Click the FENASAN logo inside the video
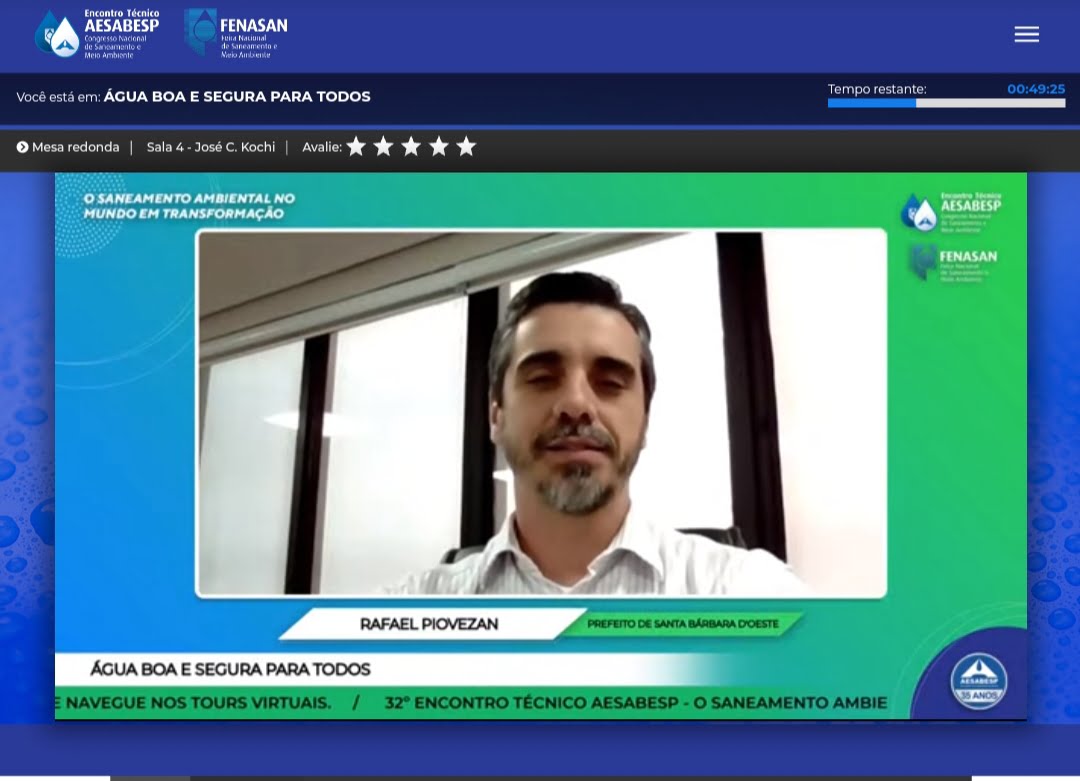This screenshot has width=1080, height=781. pos(952,263)
